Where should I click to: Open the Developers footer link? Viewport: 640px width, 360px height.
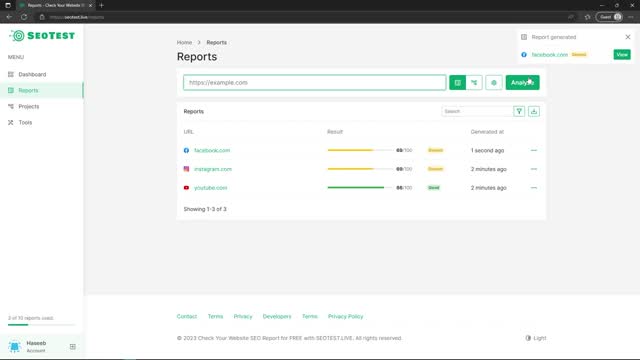(x=277, y=316)
